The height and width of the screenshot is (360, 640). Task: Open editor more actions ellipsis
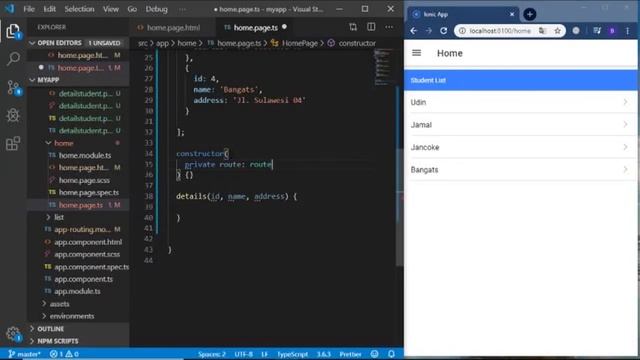(x=389, y=27)
